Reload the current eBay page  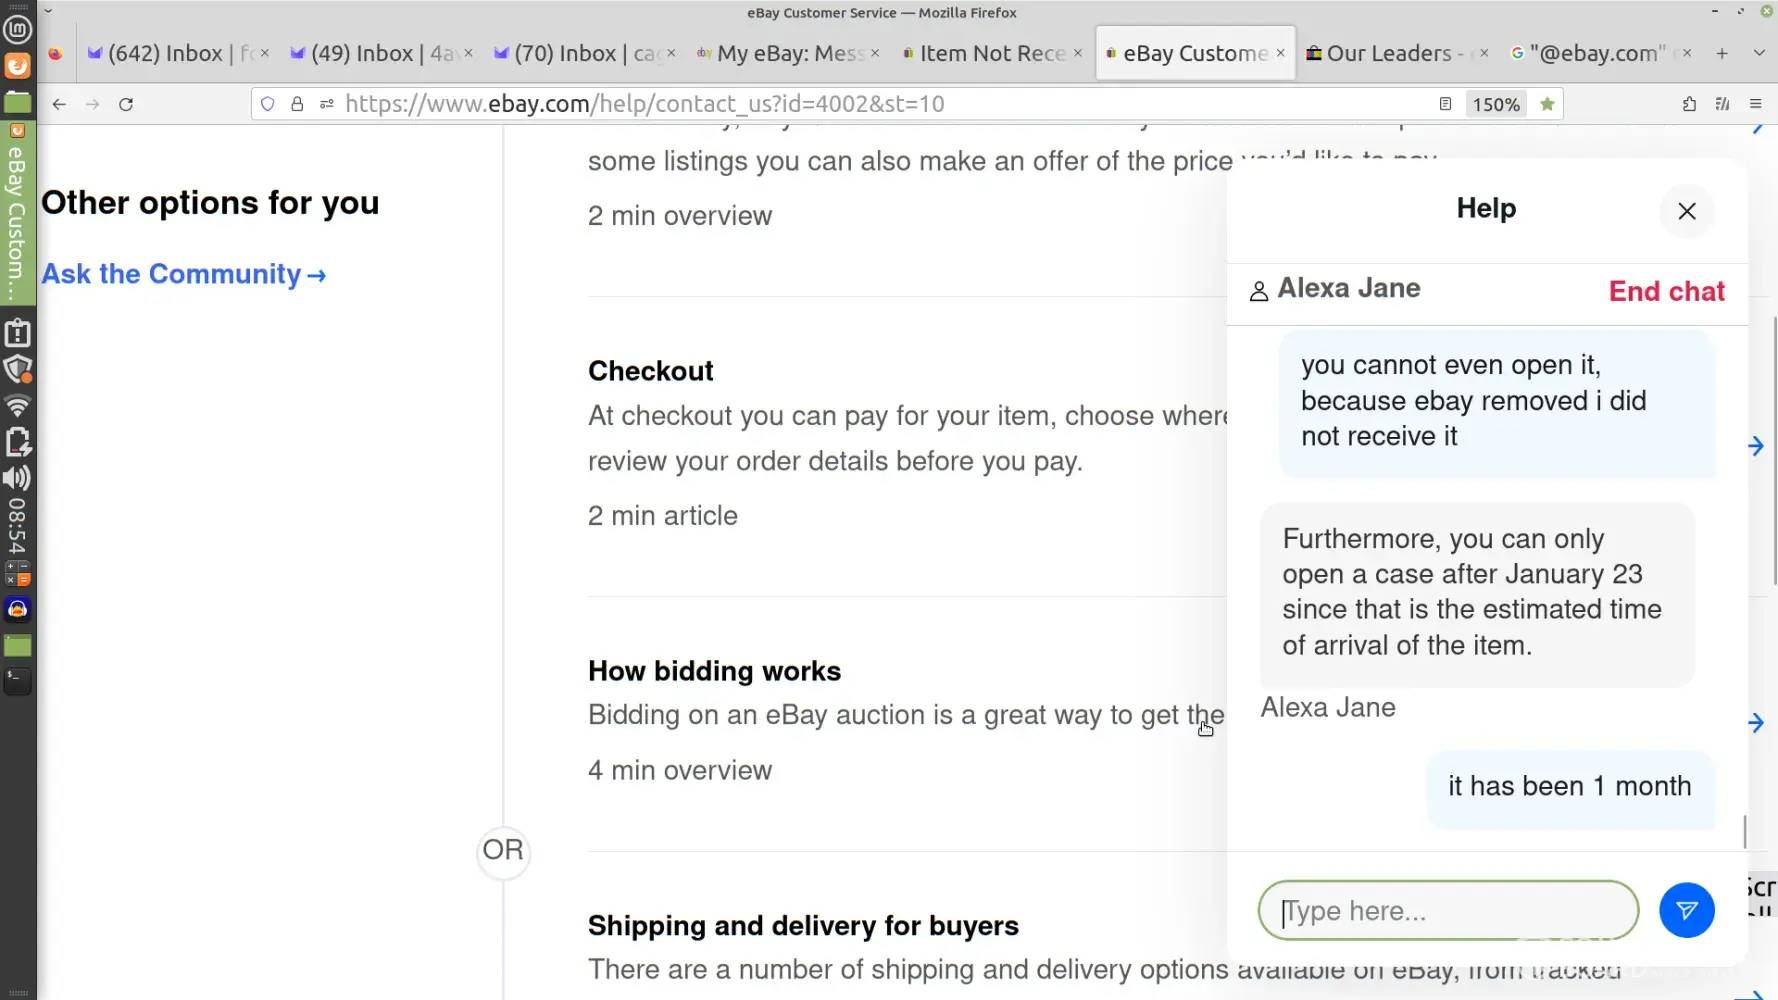(126, 104)
